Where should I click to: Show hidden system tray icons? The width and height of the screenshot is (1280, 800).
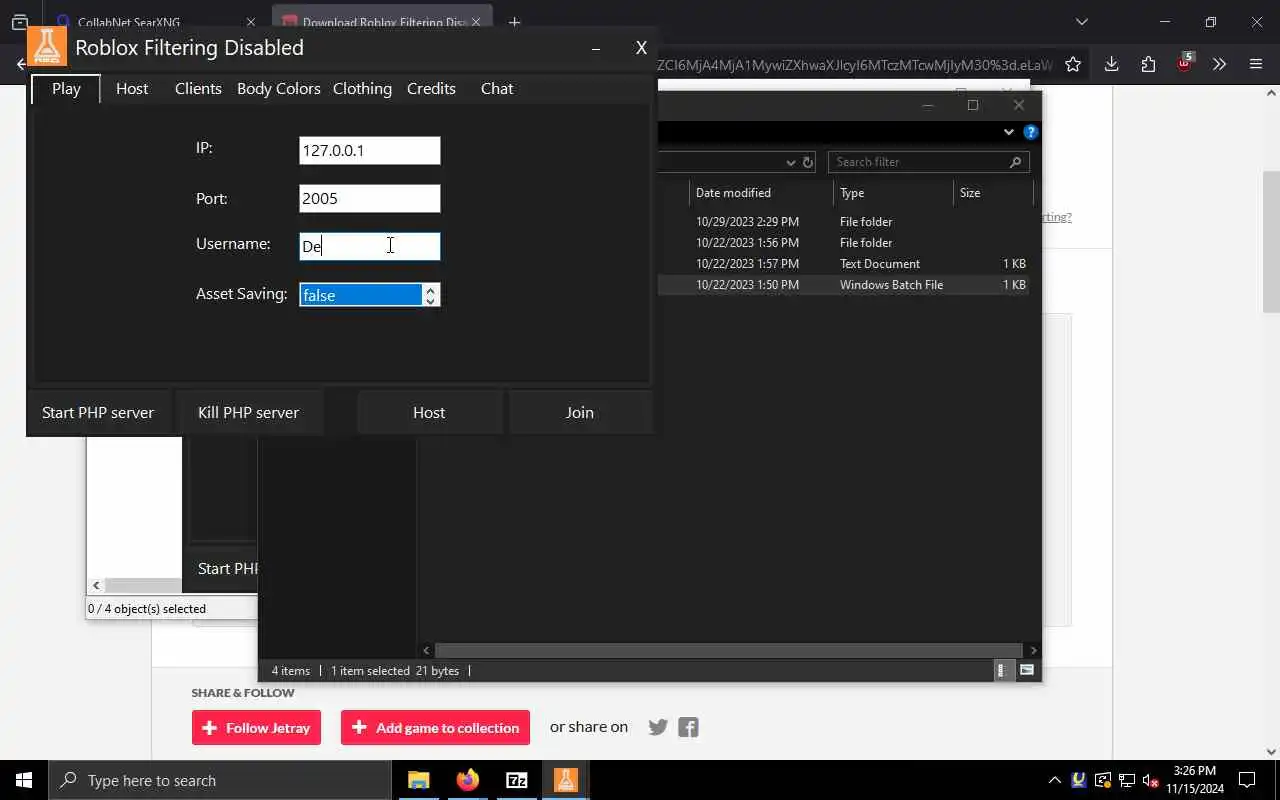pos(1054,780)
